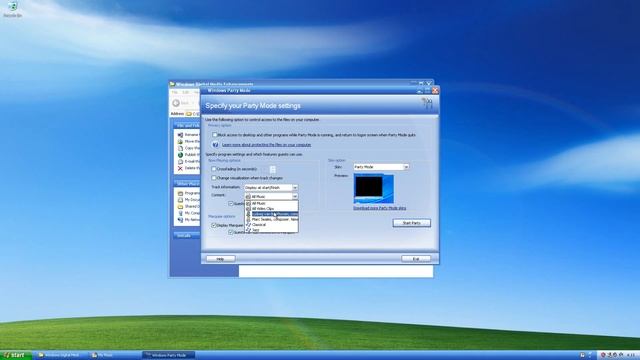Screen dimensions: 640x360
Task: Collapse File and Folder Tasks panel header
Action: click(187, 125)
